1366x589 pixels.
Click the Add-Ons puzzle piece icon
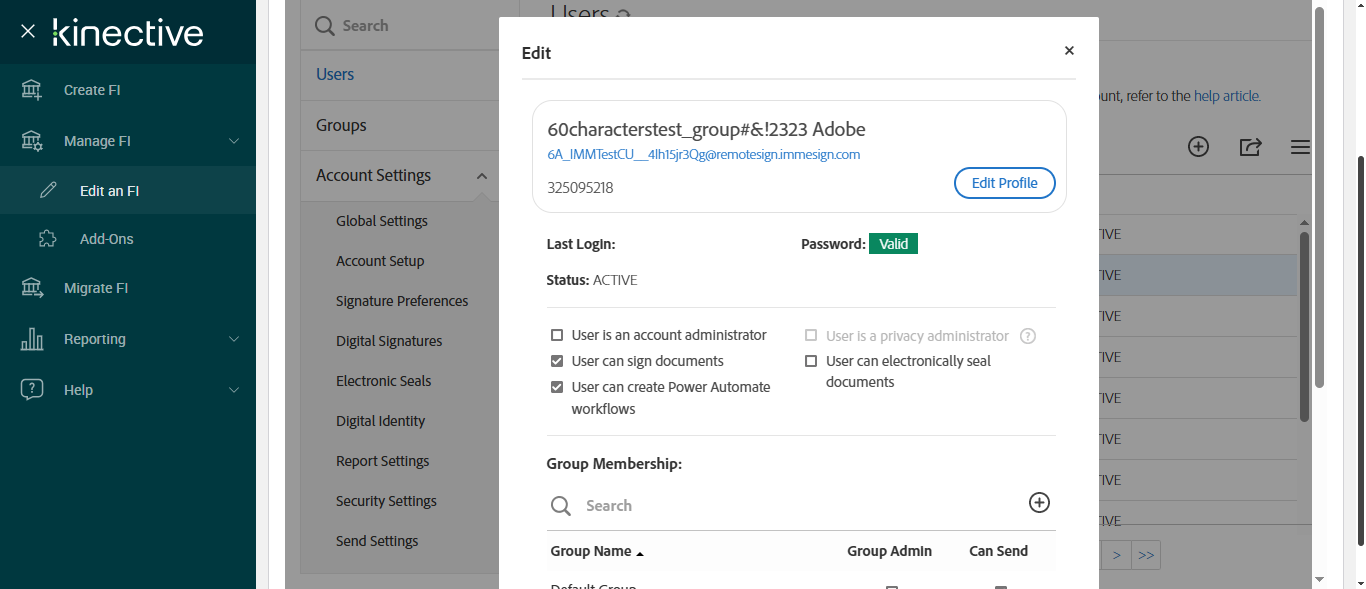pyautogui.click(x=48, y=239)
